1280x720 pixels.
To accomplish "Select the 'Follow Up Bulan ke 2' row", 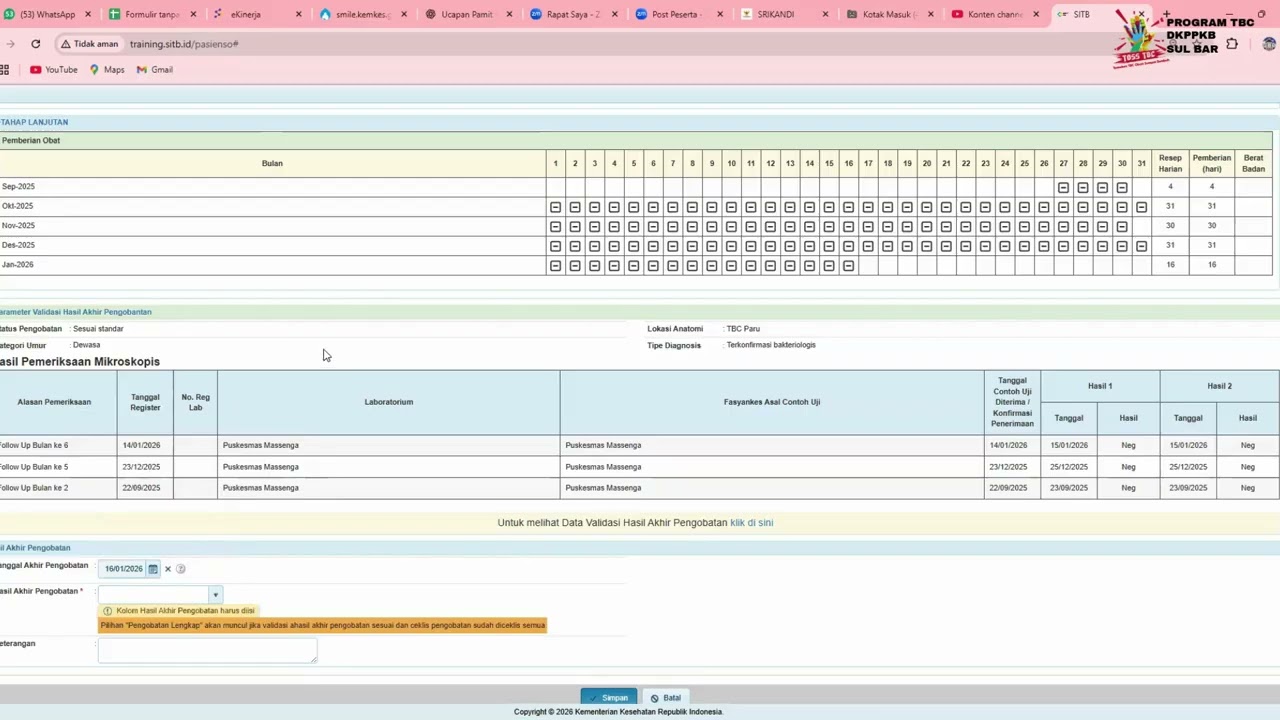I will coord(640,488).
